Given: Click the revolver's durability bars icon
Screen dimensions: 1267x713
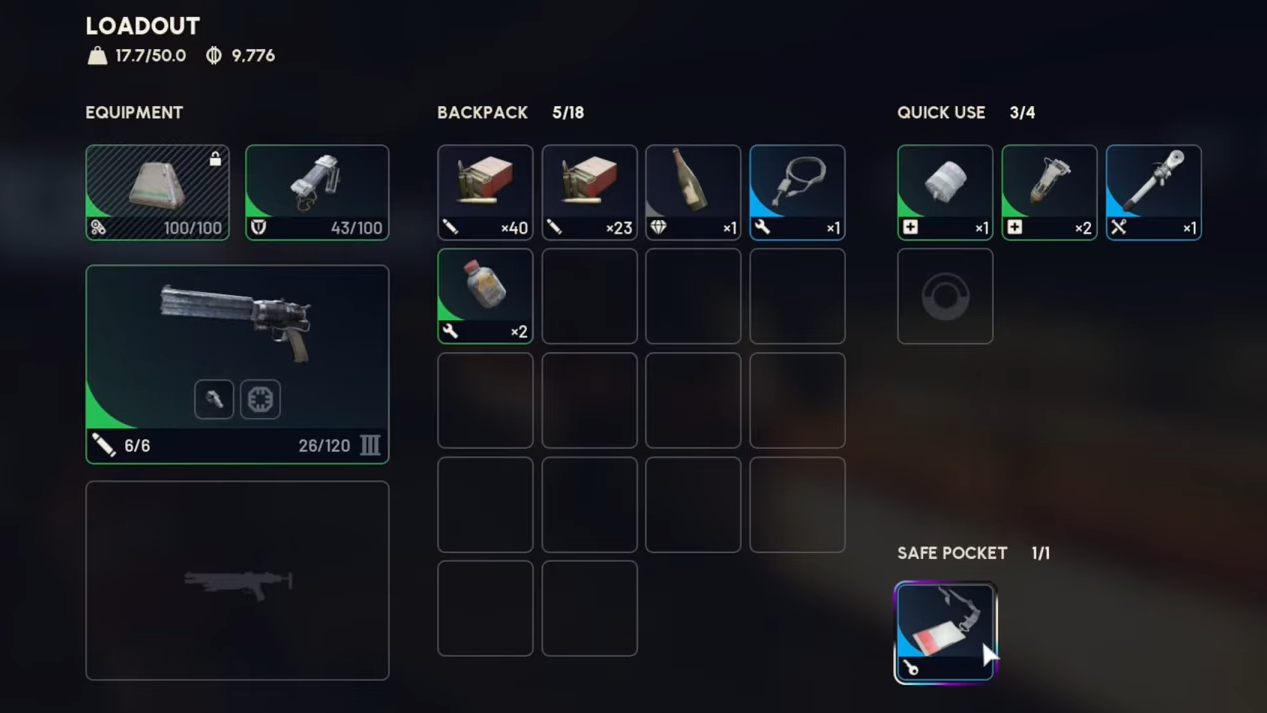Looking at the screenshot, I should [370, 445].
